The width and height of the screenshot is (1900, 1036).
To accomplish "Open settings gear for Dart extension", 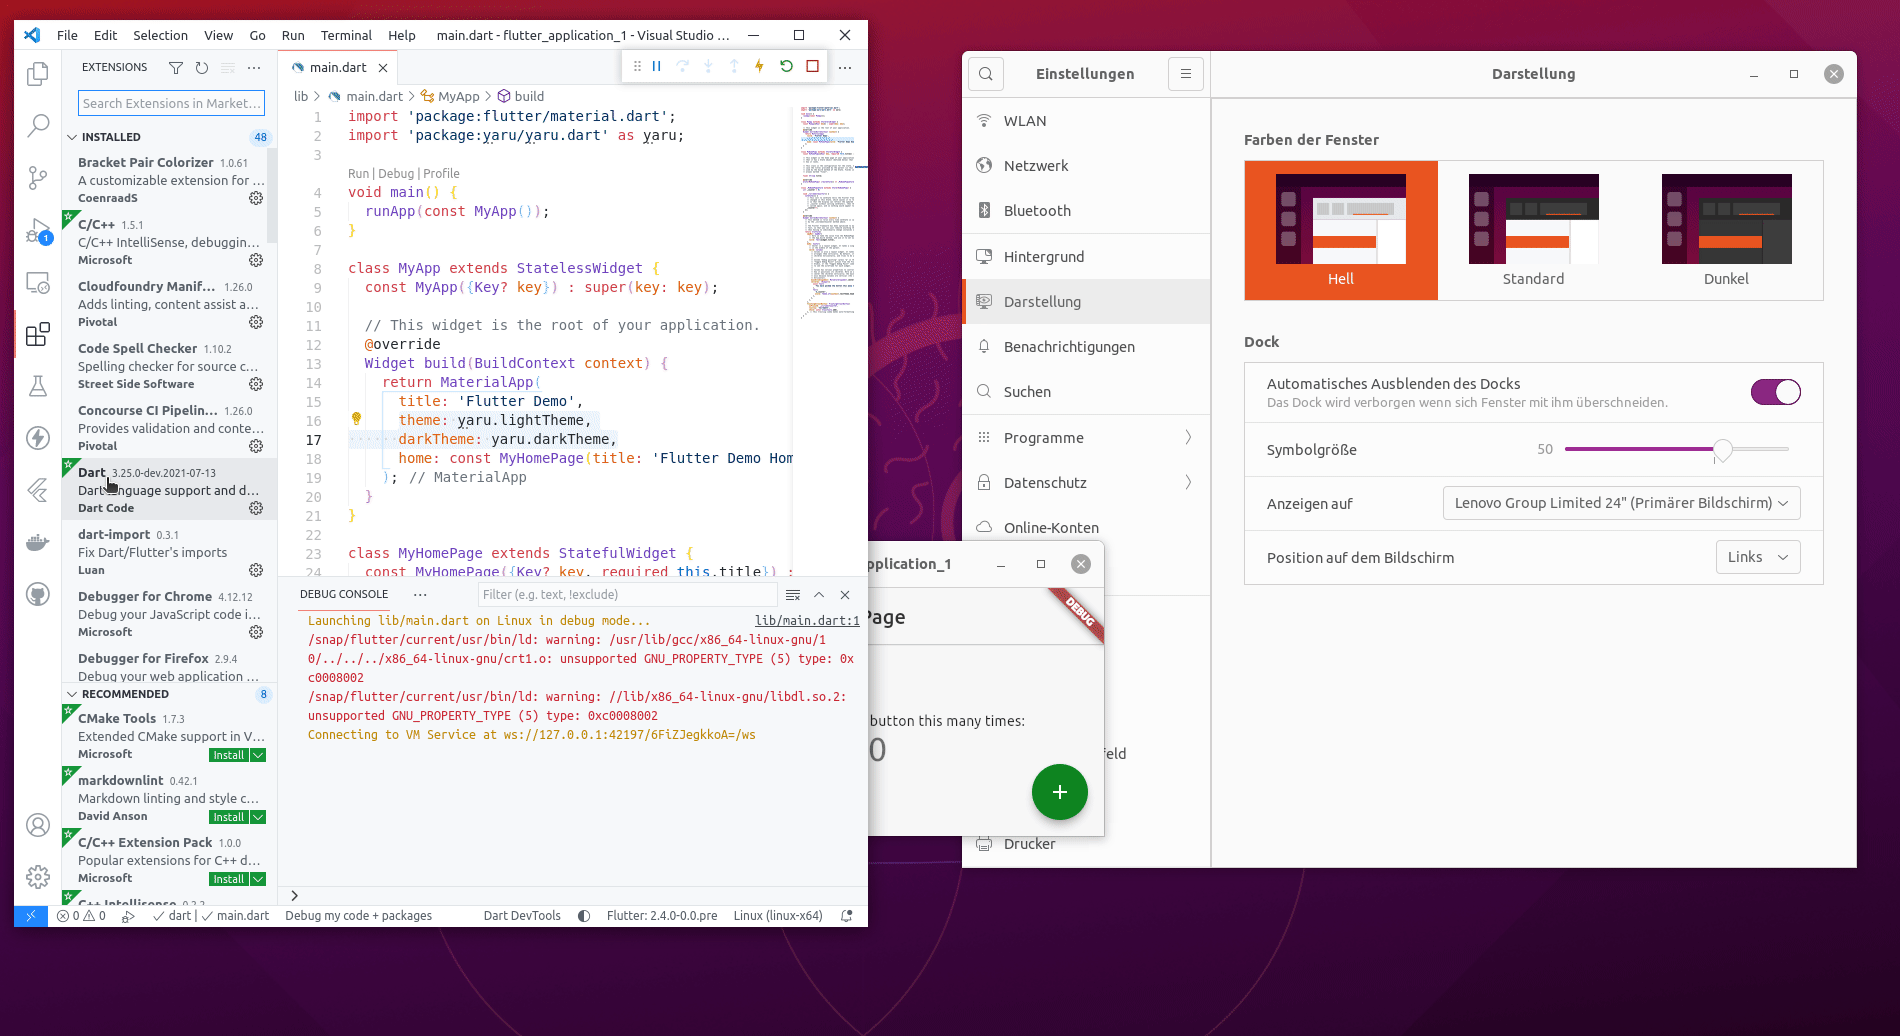I will coord(256,508).
